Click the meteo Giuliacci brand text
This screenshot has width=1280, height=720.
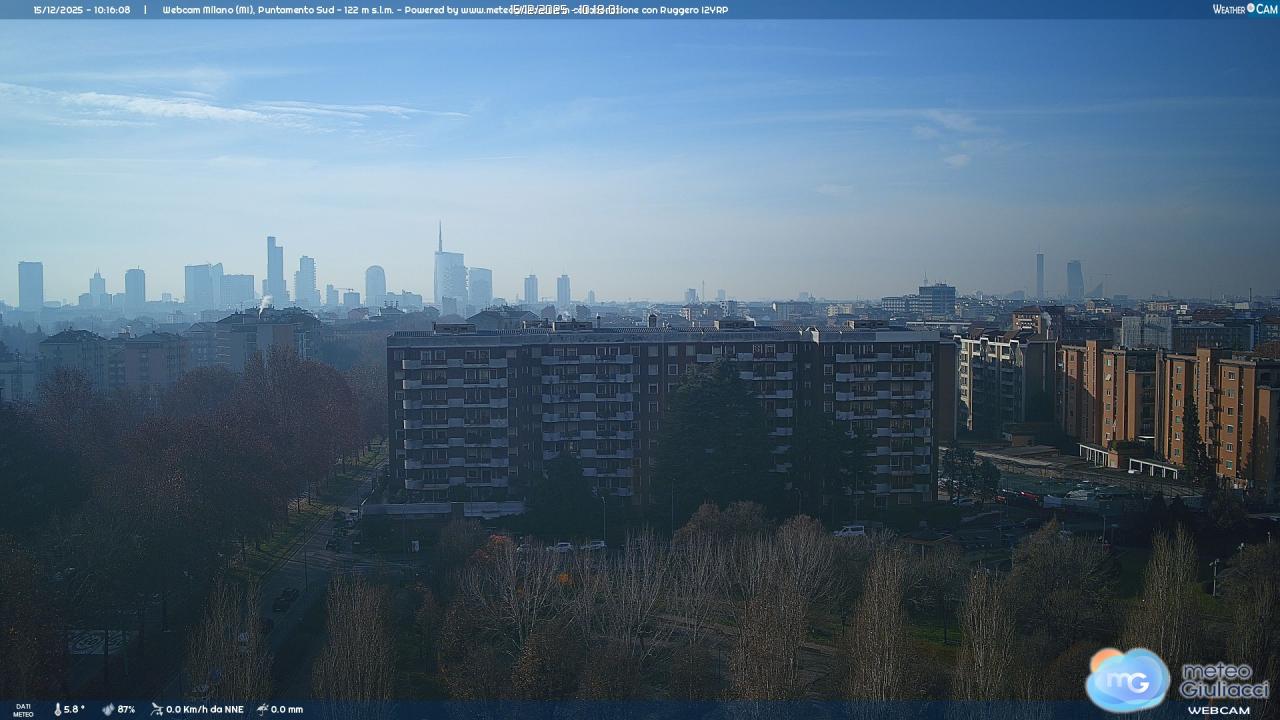[x=1224, y=680]
